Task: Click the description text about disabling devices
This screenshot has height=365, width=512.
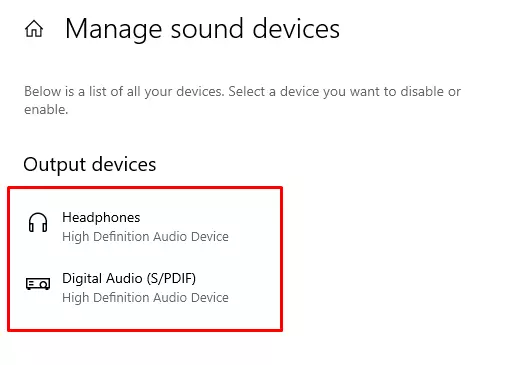Action: [242, 100]
